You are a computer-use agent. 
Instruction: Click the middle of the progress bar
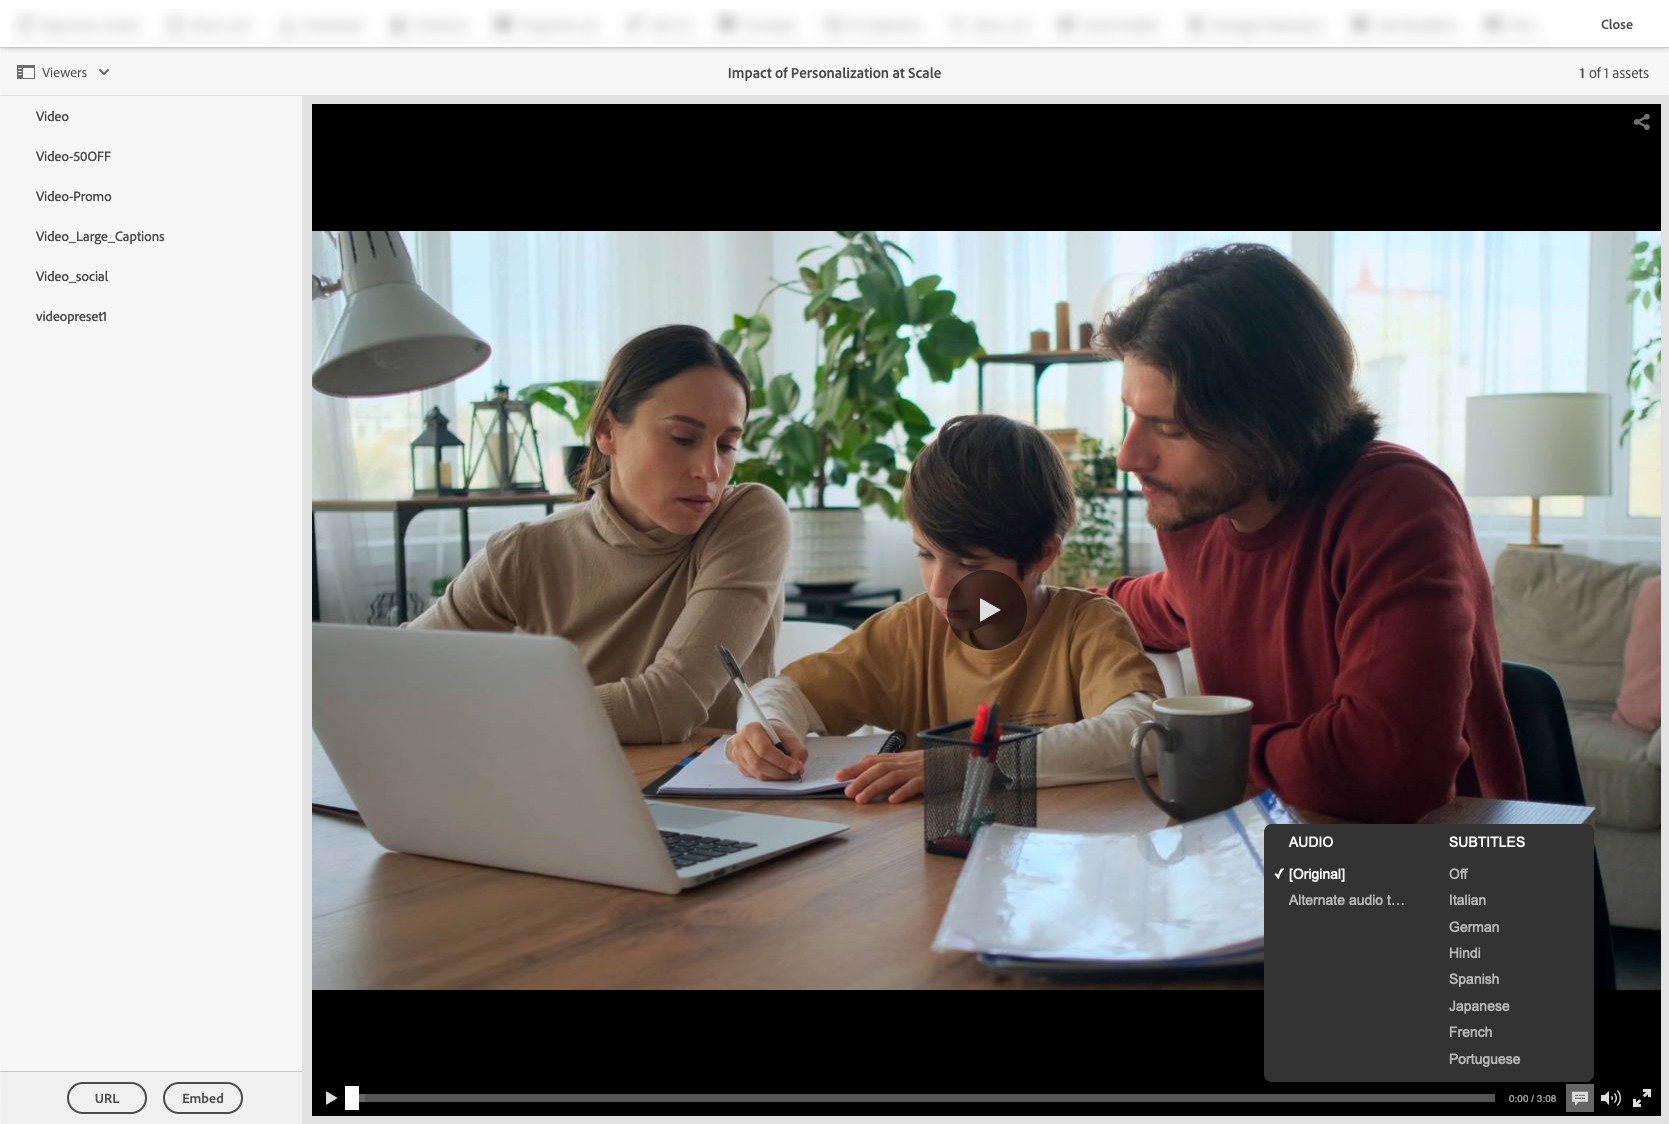click(x=920, y=1098)
